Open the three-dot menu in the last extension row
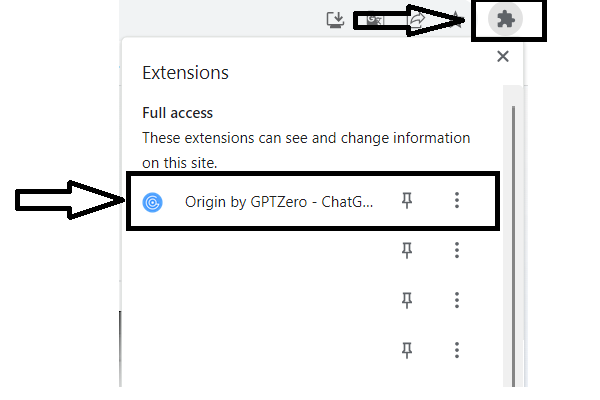The height and width of the screenshot is (400, 600). click(x=456, y=349)
